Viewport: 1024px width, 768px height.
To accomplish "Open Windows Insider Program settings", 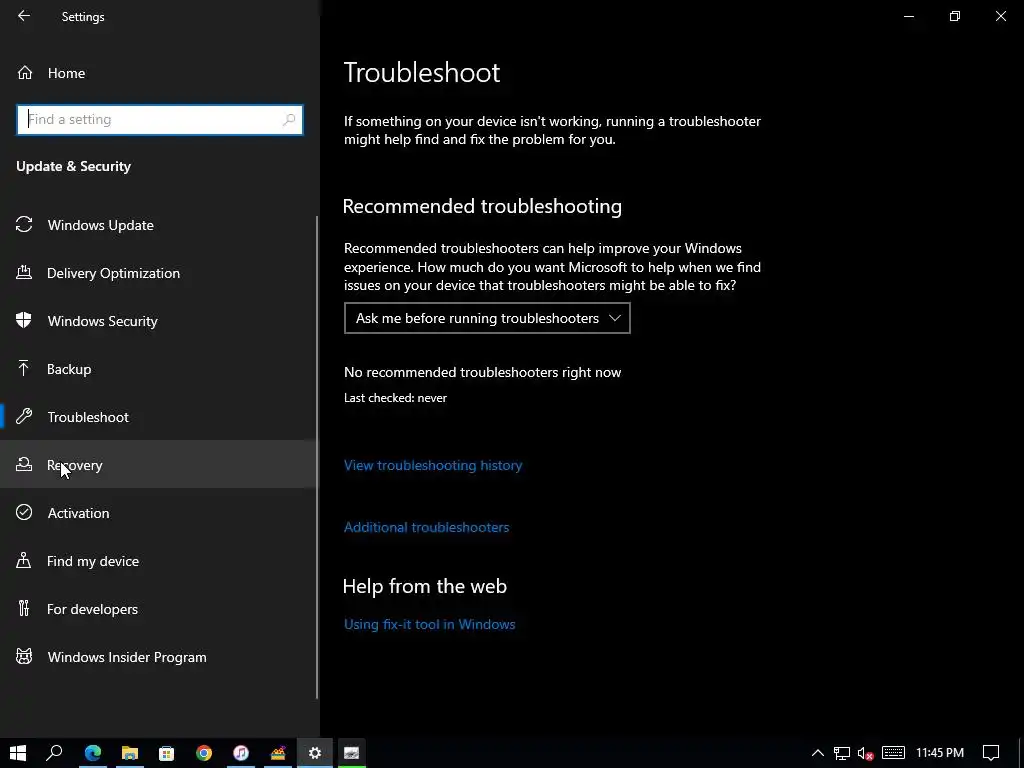I will pos(159,656).
